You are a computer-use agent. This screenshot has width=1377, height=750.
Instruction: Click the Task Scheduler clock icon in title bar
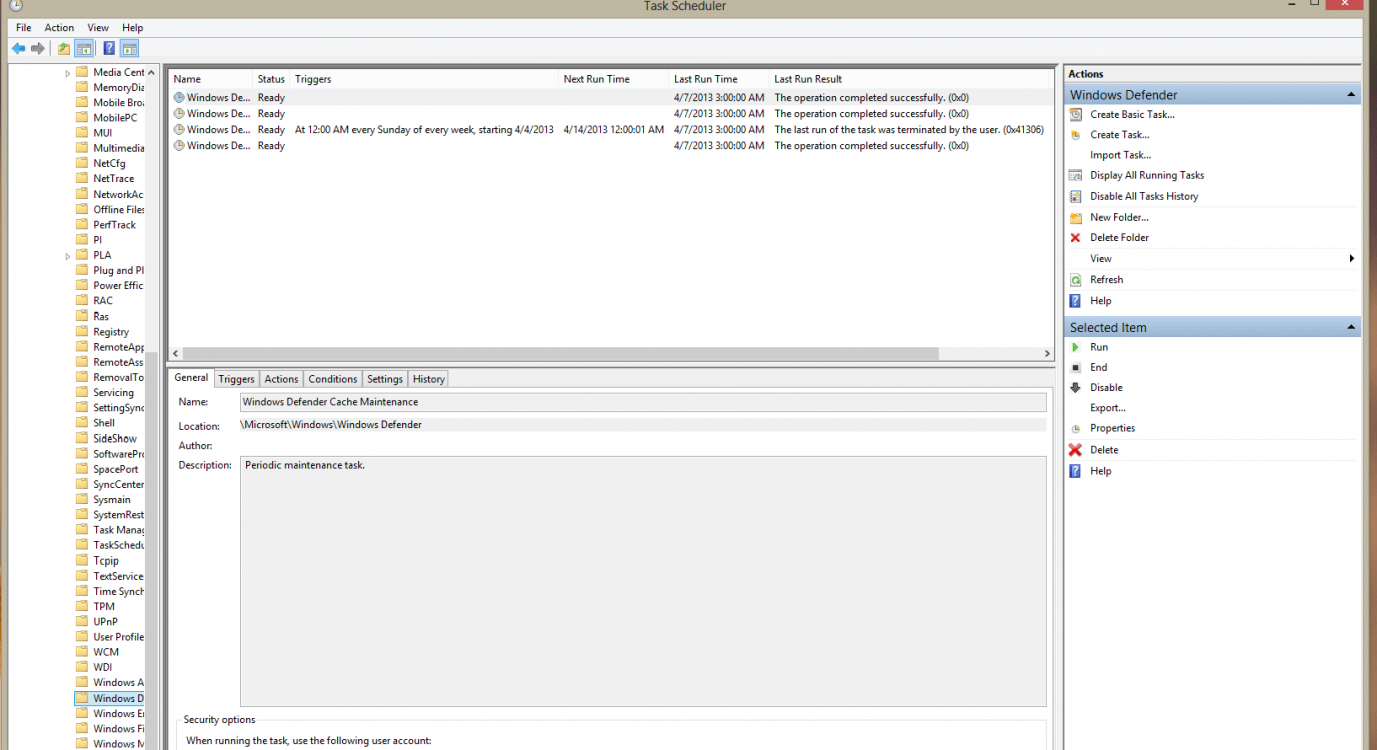coord(16,6)
